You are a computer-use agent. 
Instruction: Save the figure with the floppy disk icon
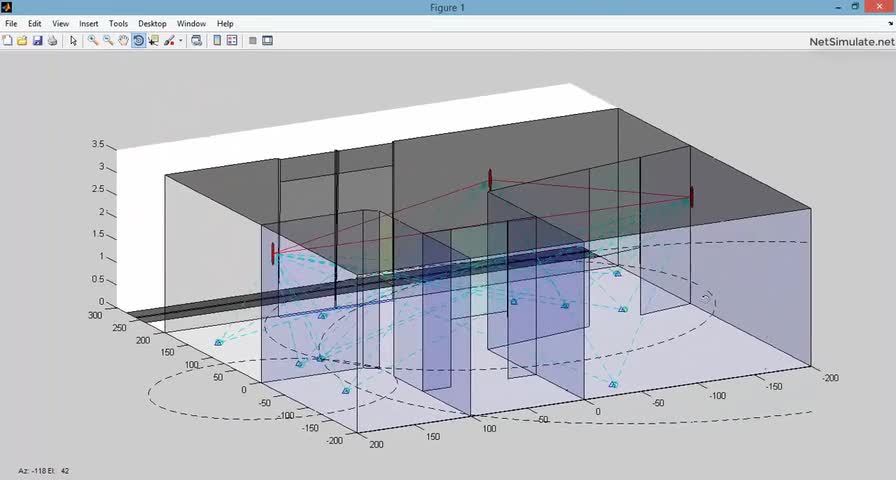click(37, 41)
